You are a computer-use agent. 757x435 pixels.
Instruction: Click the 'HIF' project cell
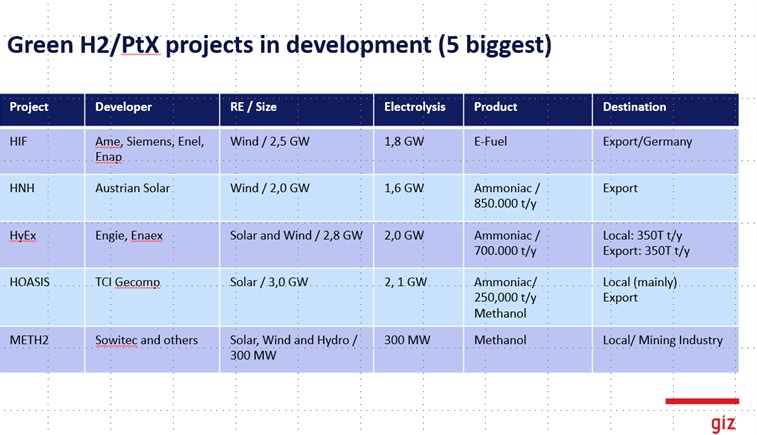point(42,151)
